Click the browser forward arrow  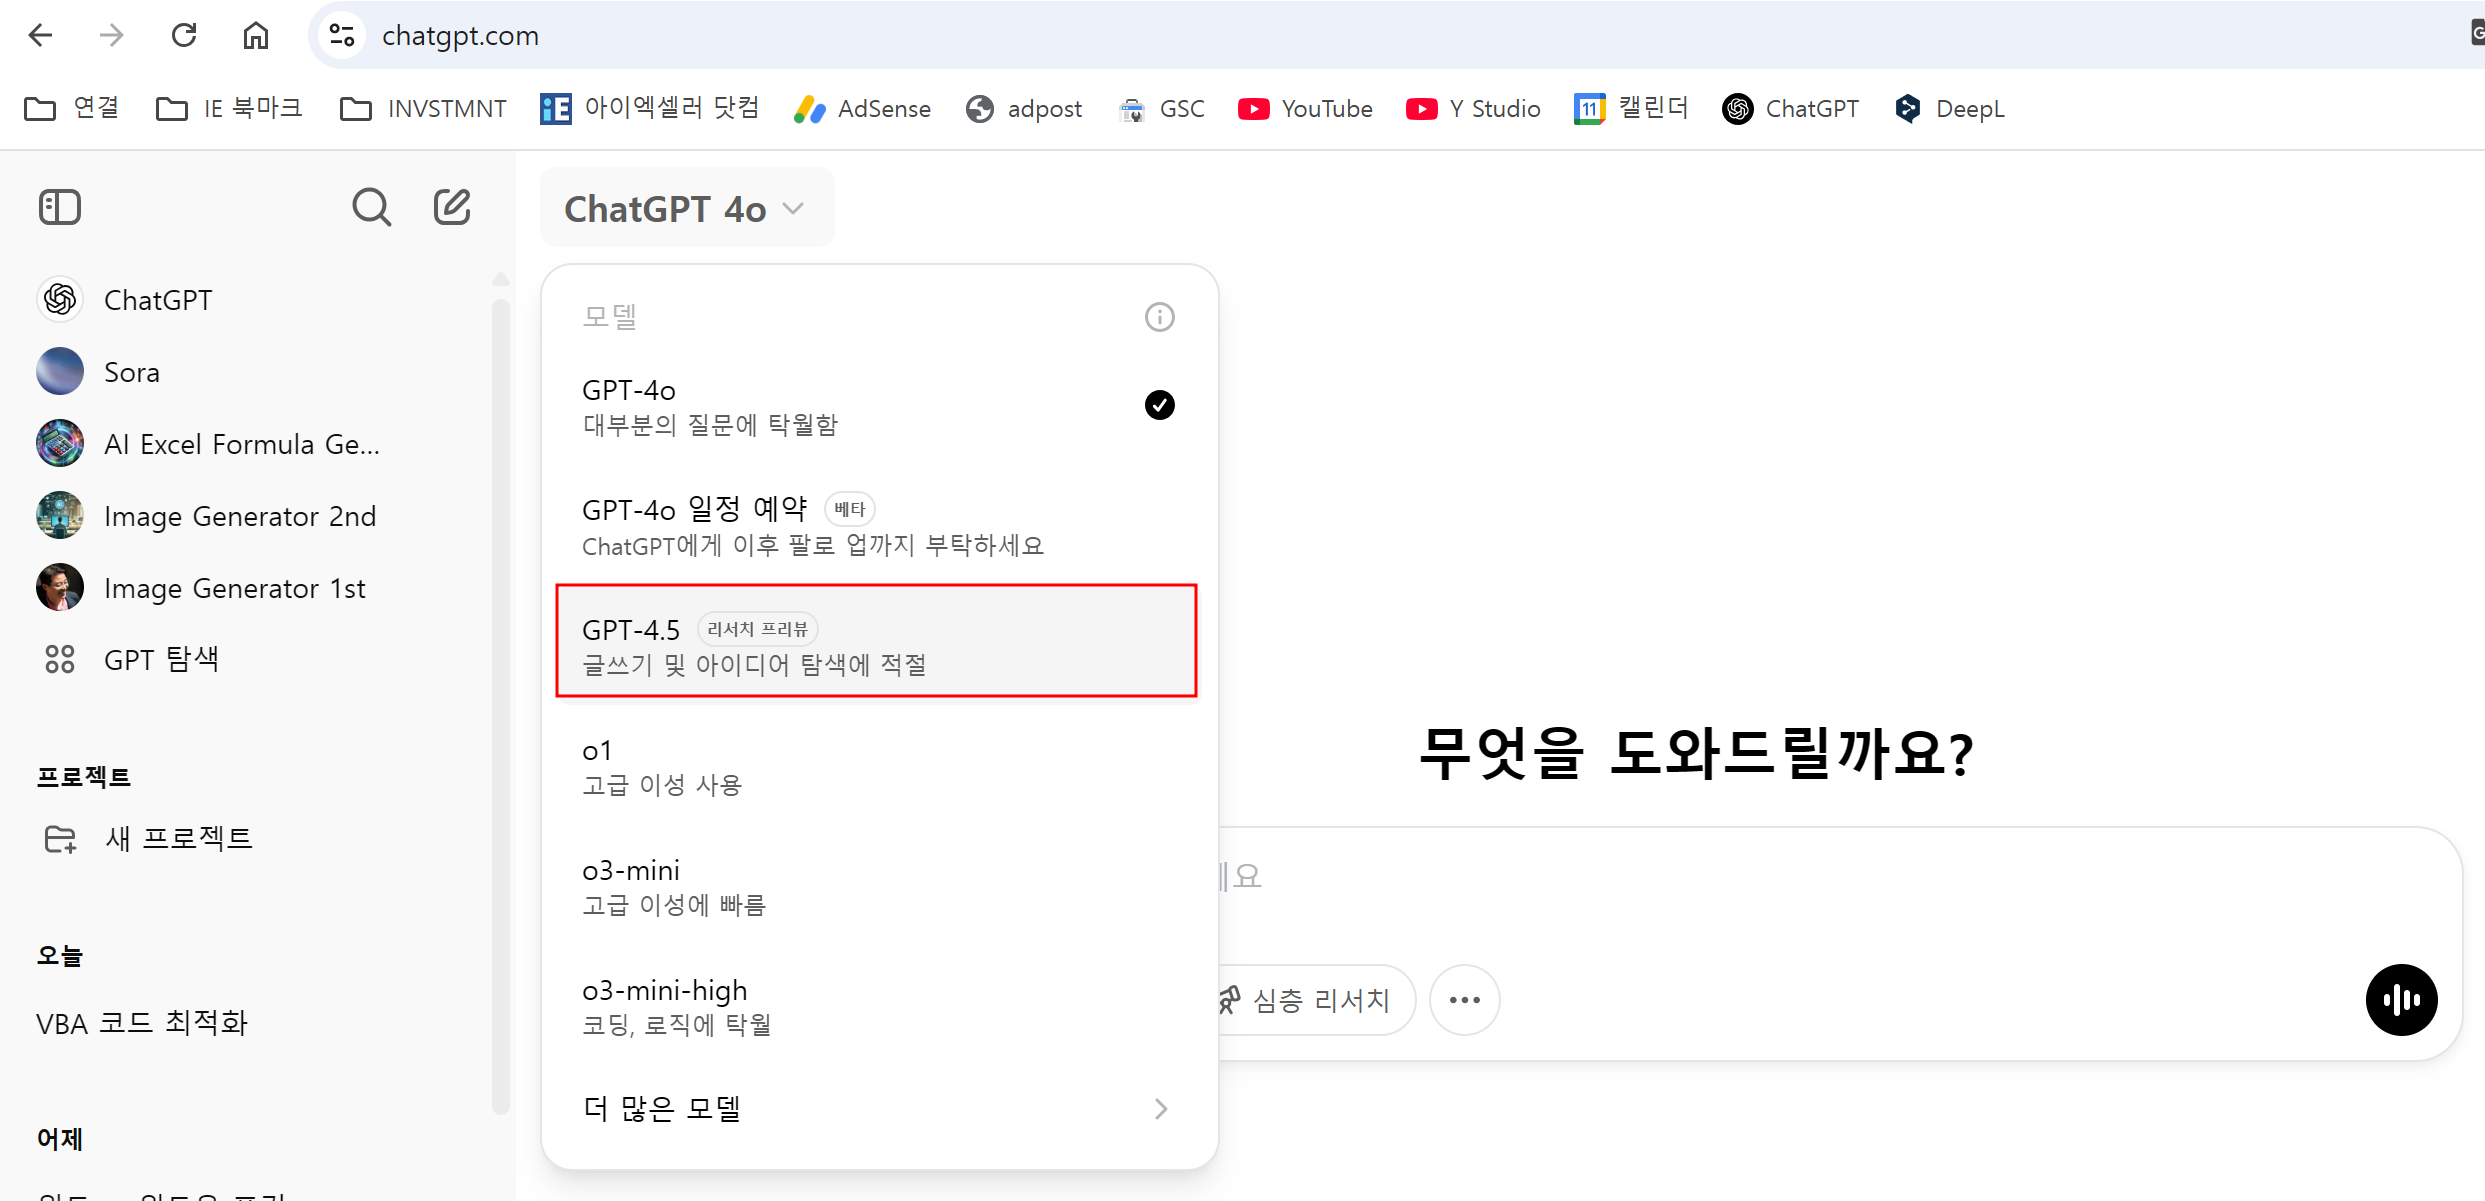pyautogui.click(x=111, y=36)
